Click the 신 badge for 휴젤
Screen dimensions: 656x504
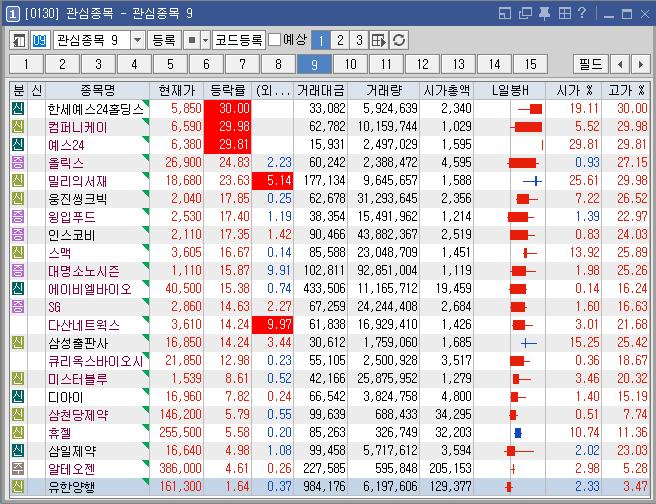coord(18,432)
